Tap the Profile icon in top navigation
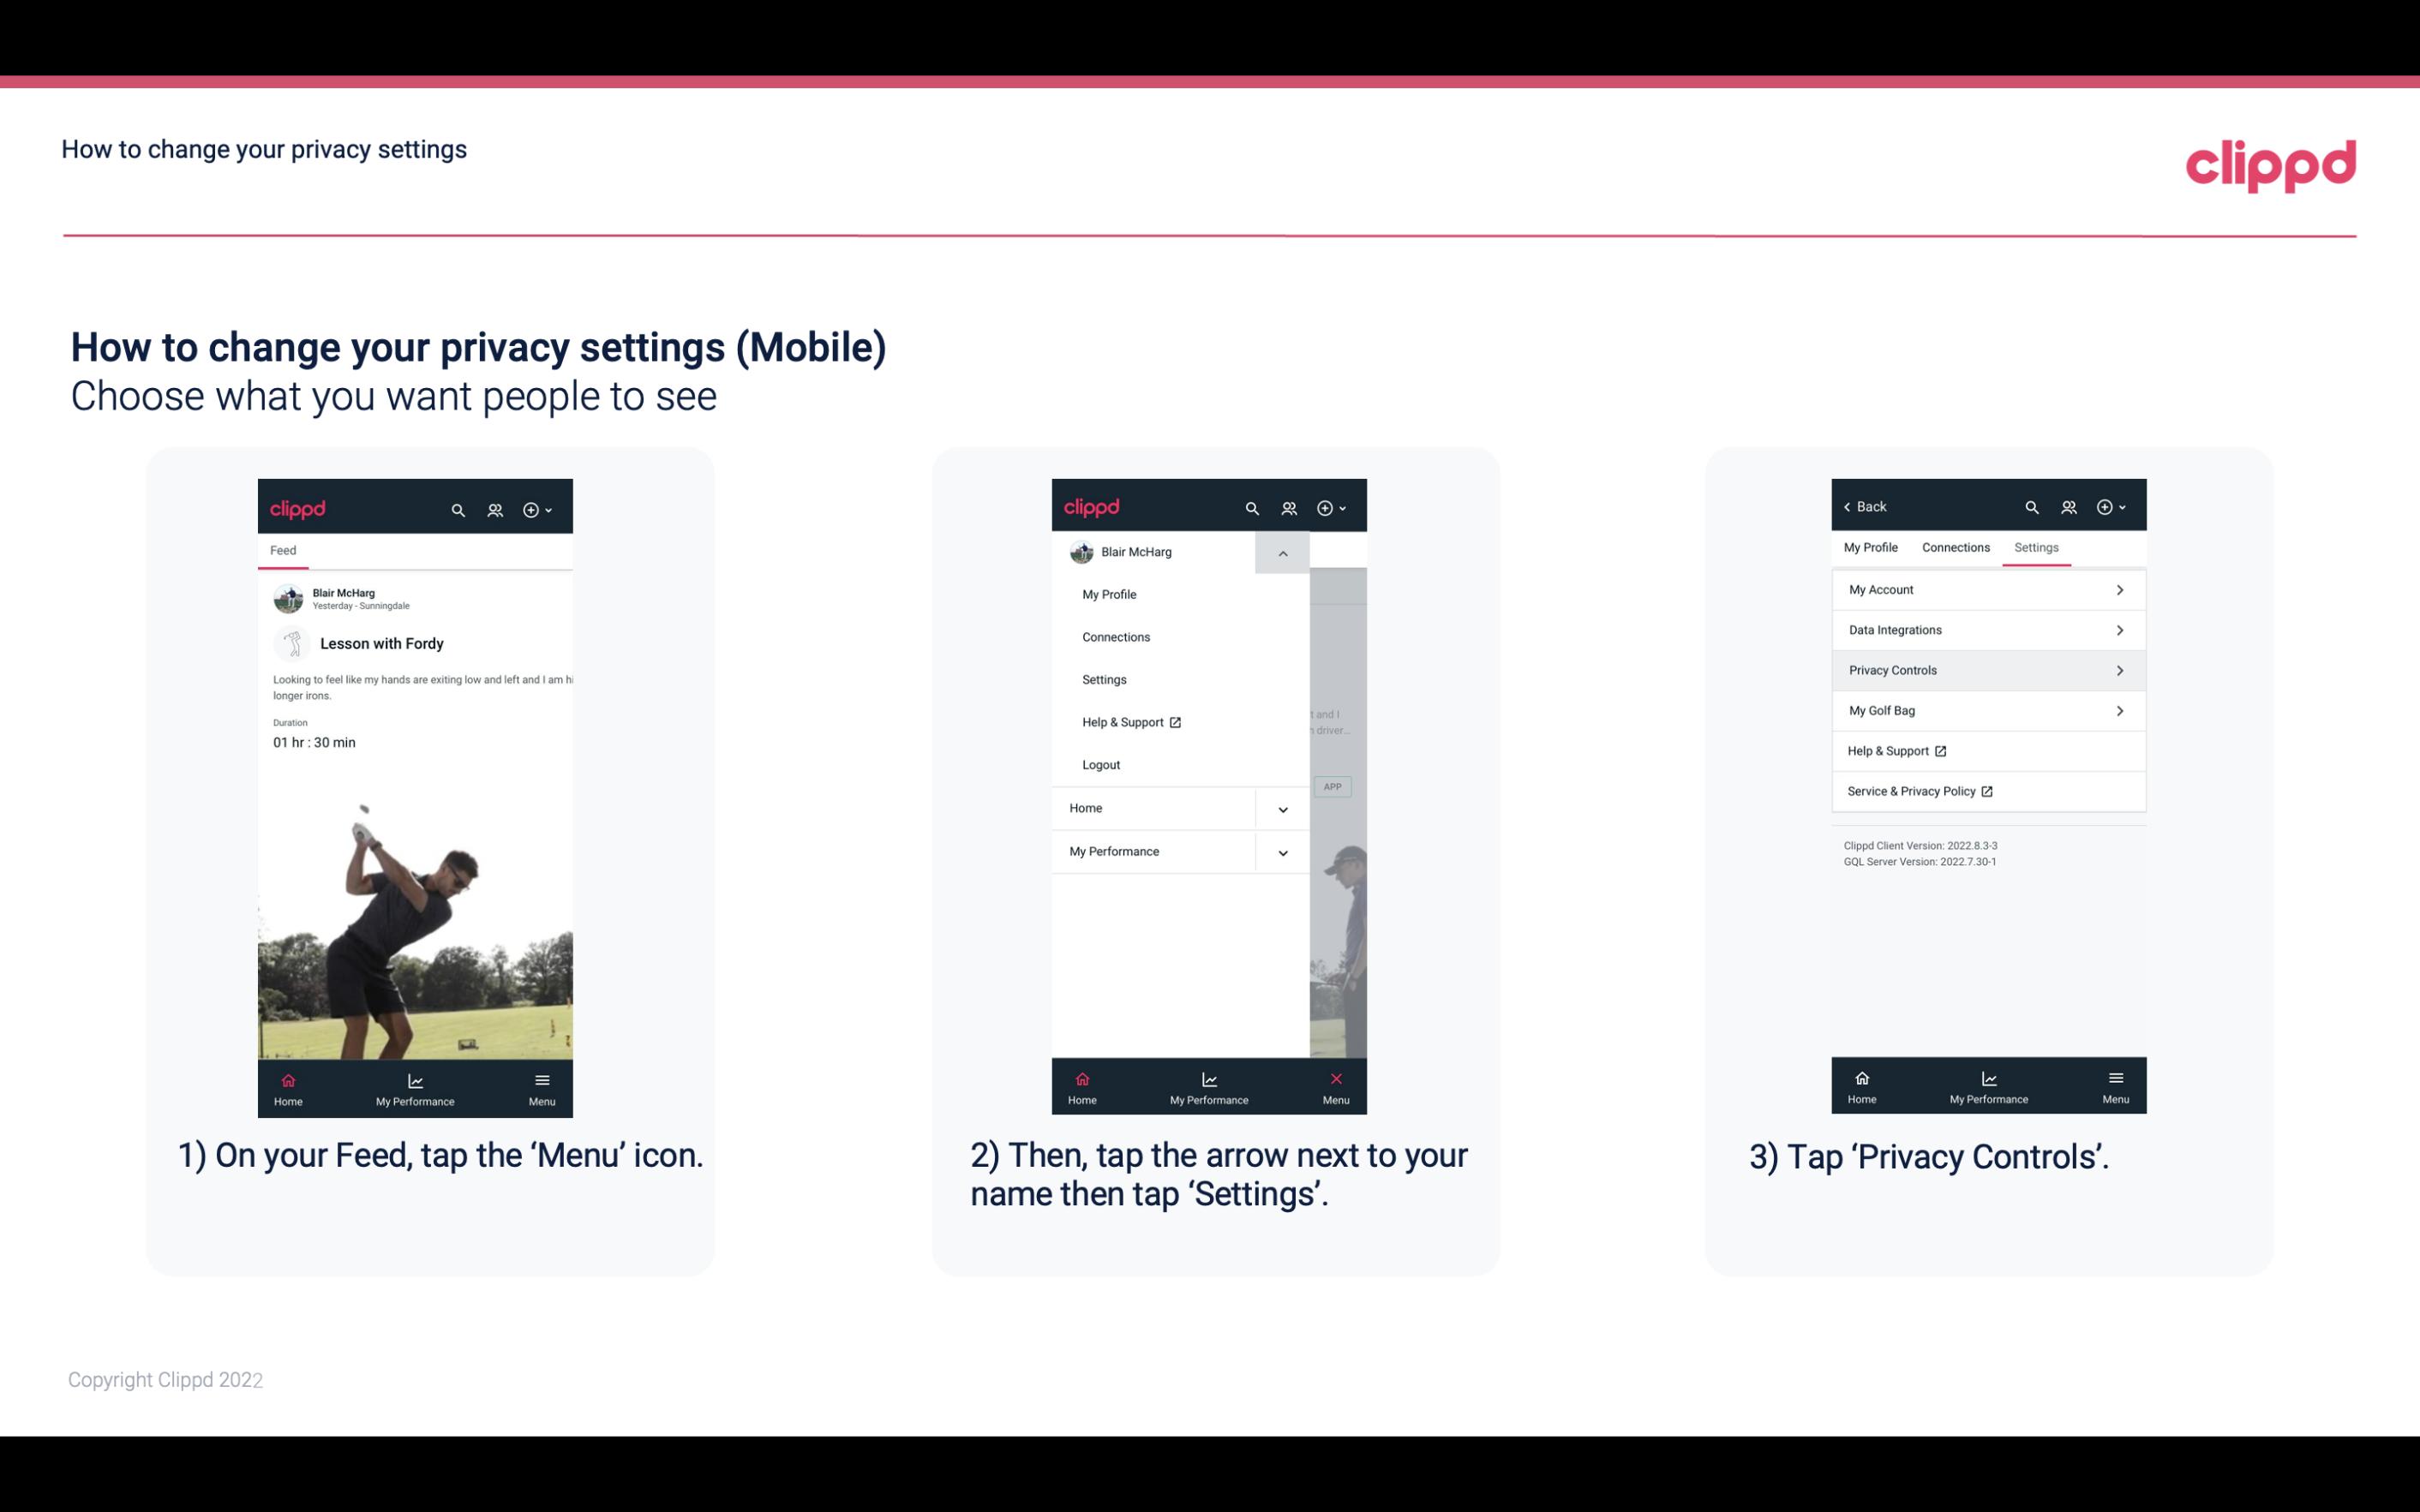The height and width of the screenshot is (1512, 2420). [x=494, y=507]
